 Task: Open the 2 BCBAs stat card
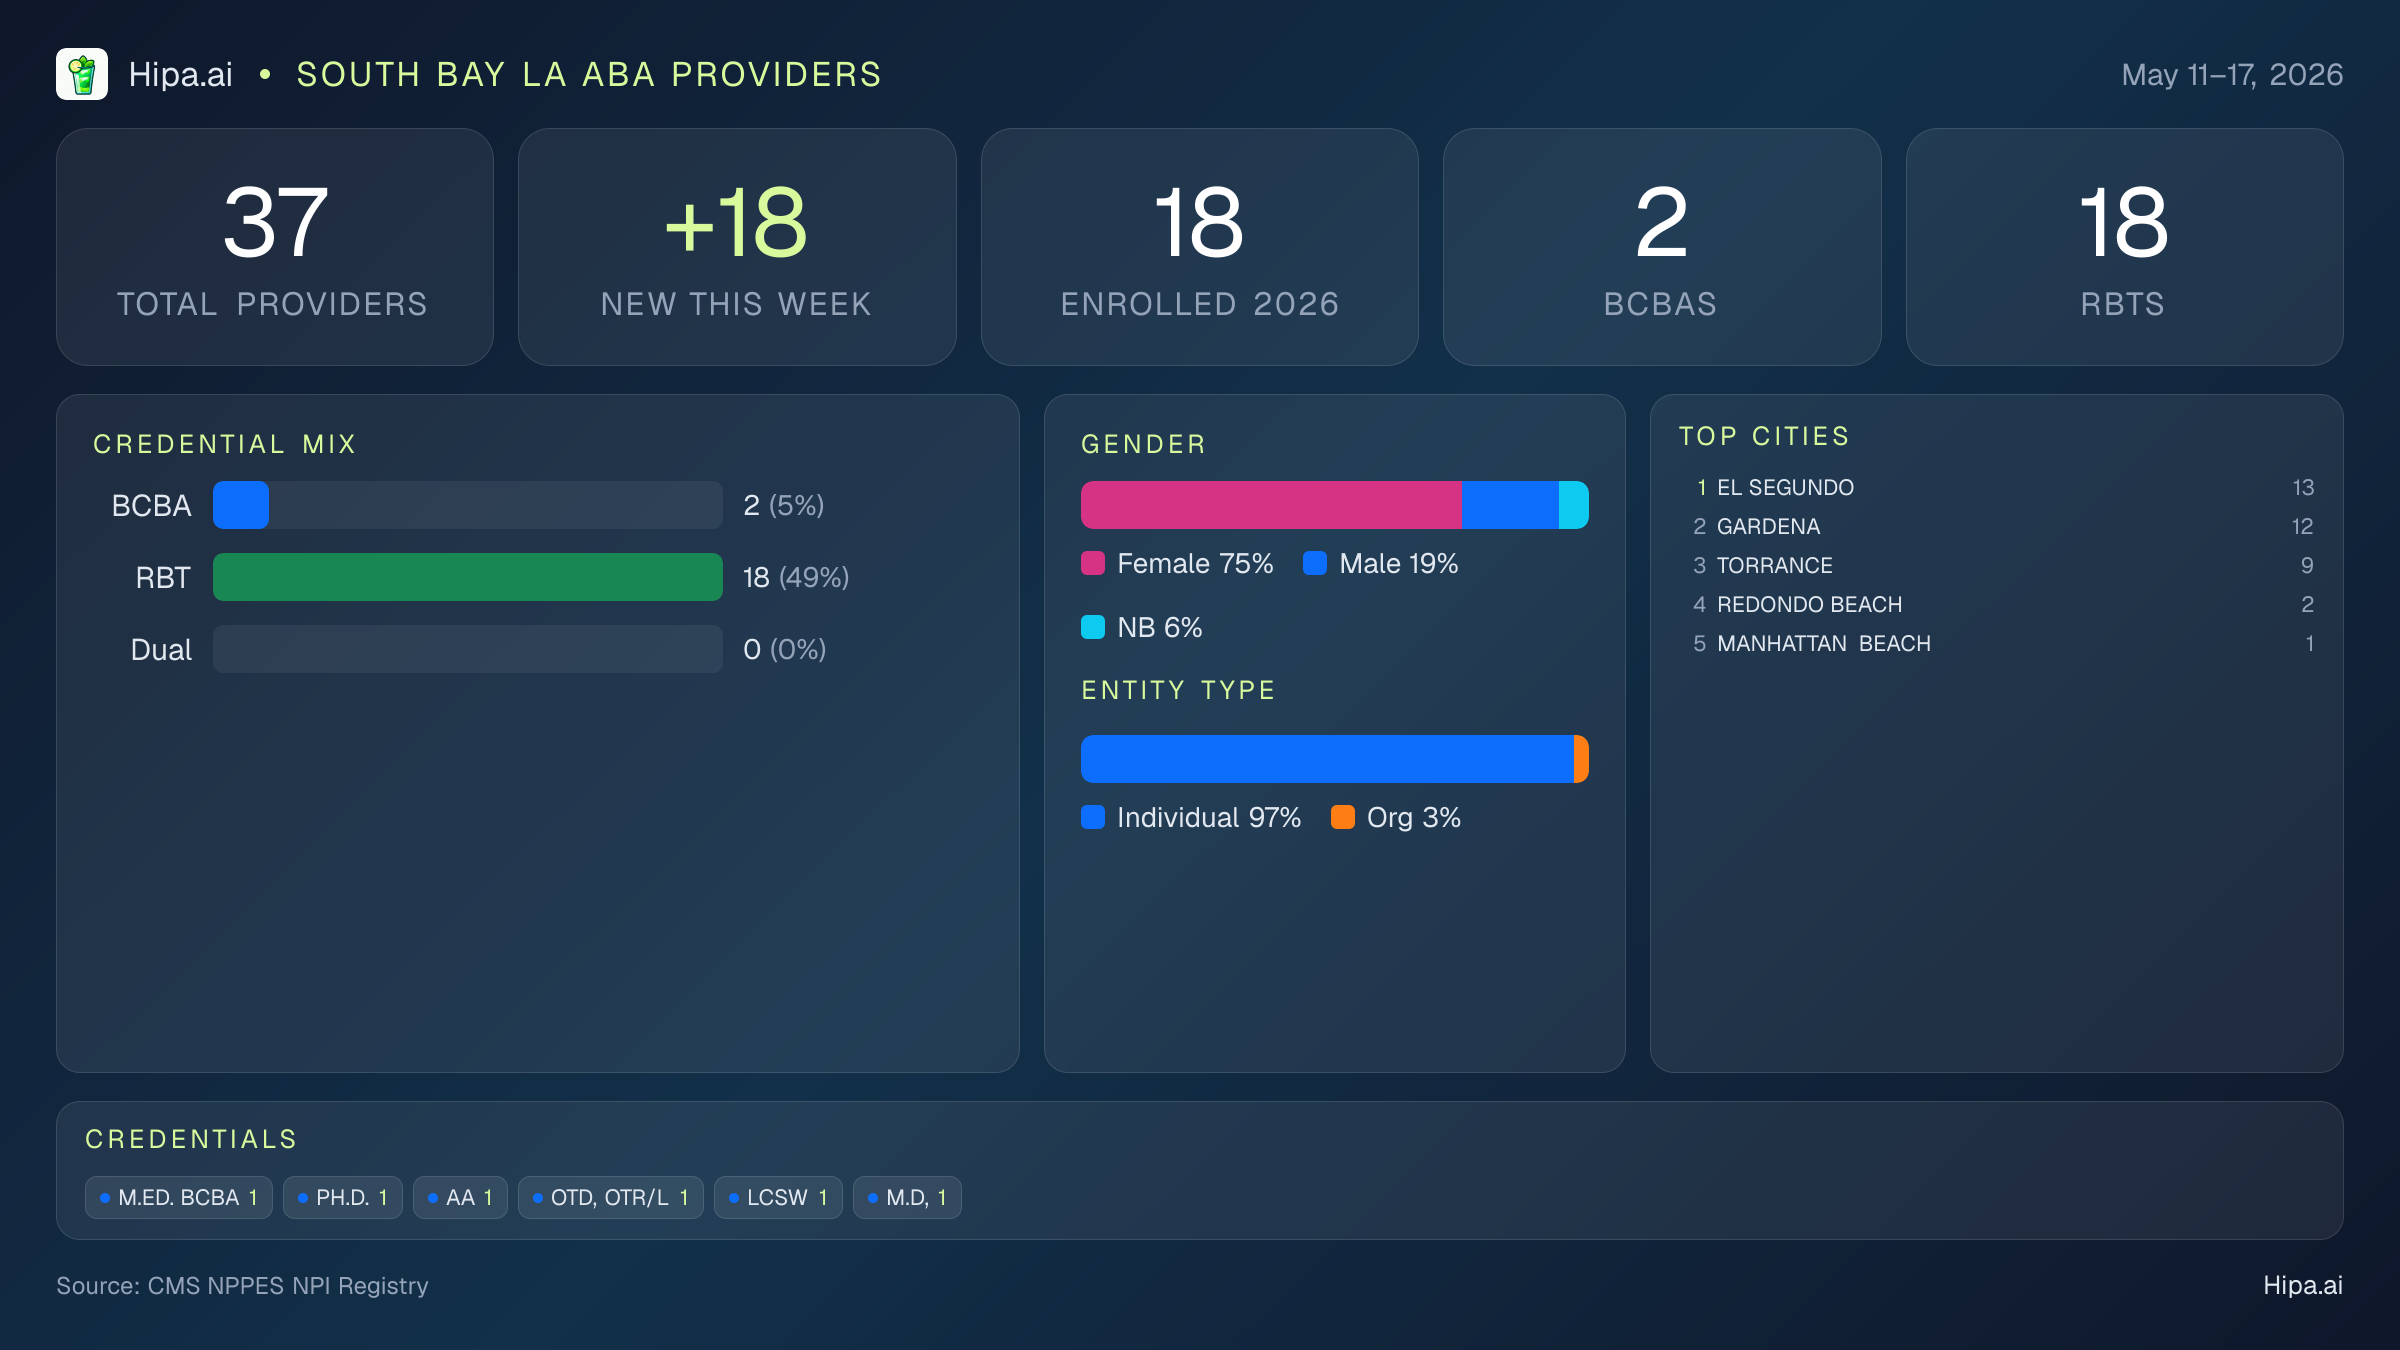(x=1662, y=247)
